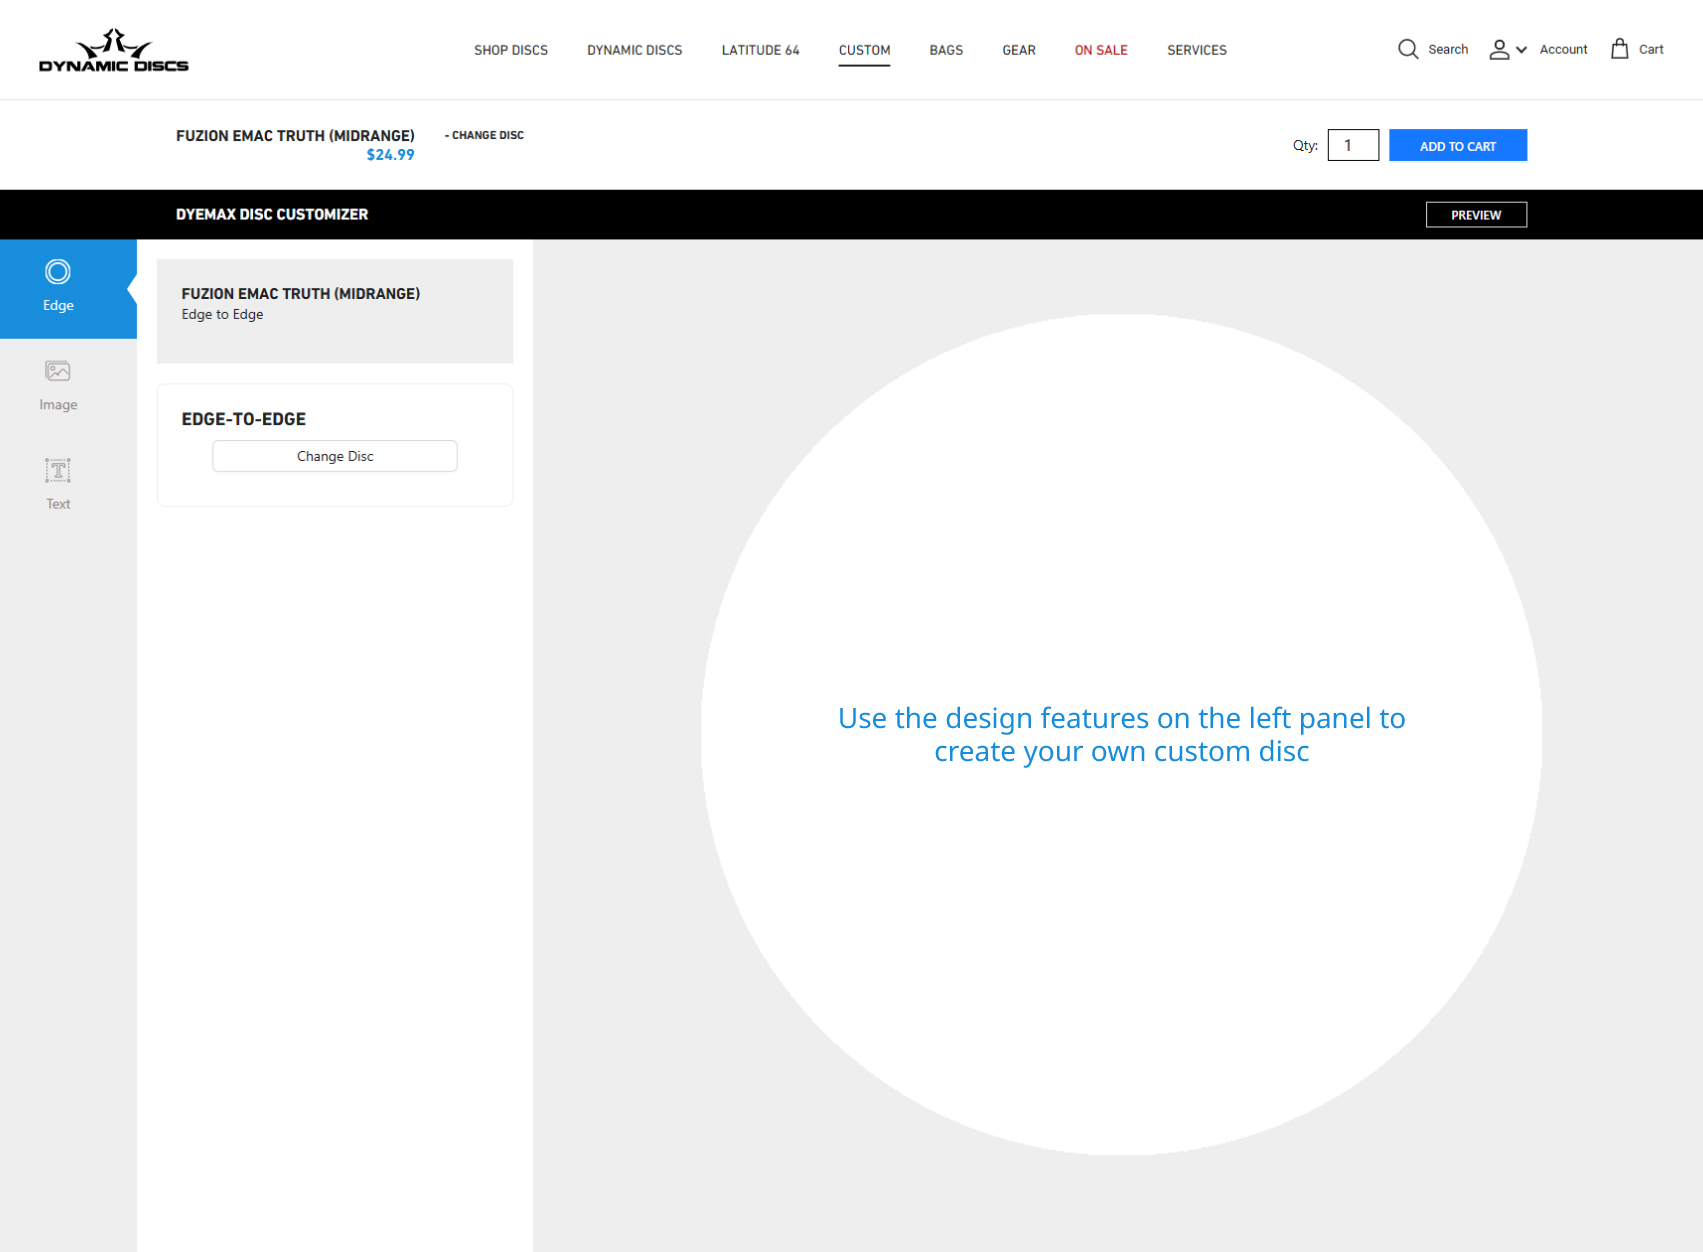Expand the account dropdown chevron
1703x1252 pixels.
[x=1521, y=49]
